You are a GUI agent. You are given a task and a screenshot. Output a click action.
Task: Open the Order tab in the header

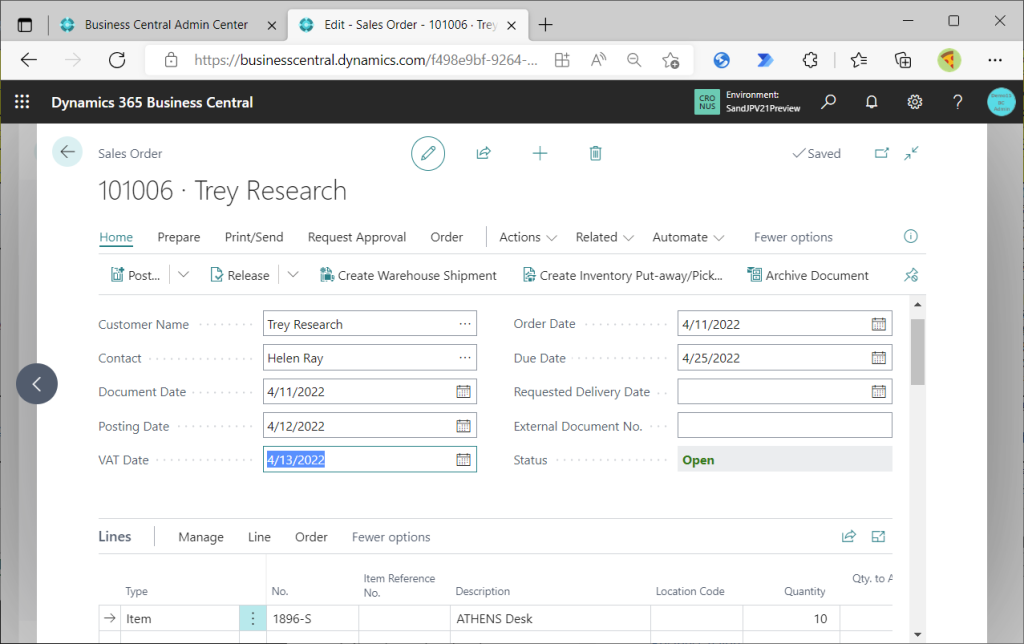click(x=447, y=237)
